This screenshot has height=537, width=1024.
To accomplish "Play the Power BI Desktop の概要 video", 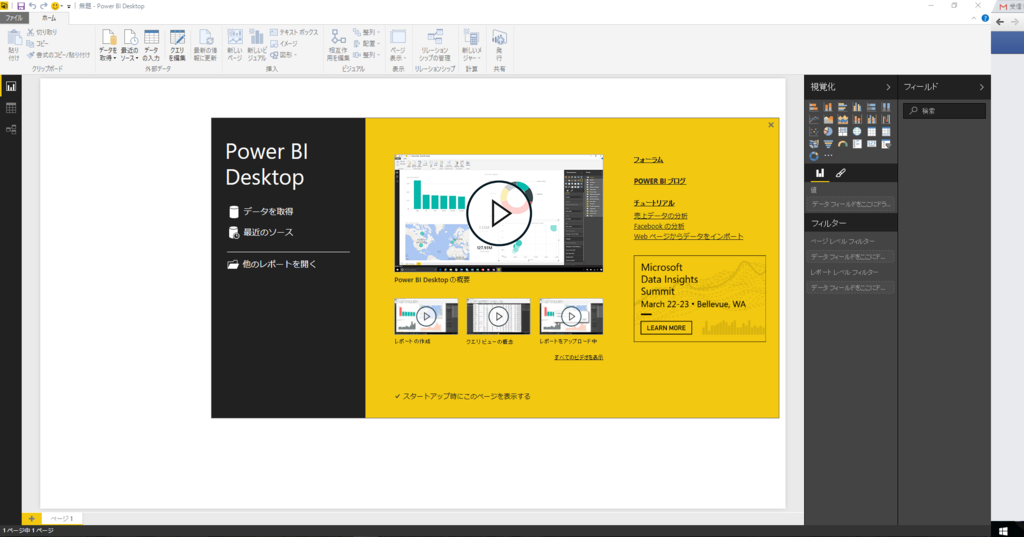I will [x=499, y=213].
